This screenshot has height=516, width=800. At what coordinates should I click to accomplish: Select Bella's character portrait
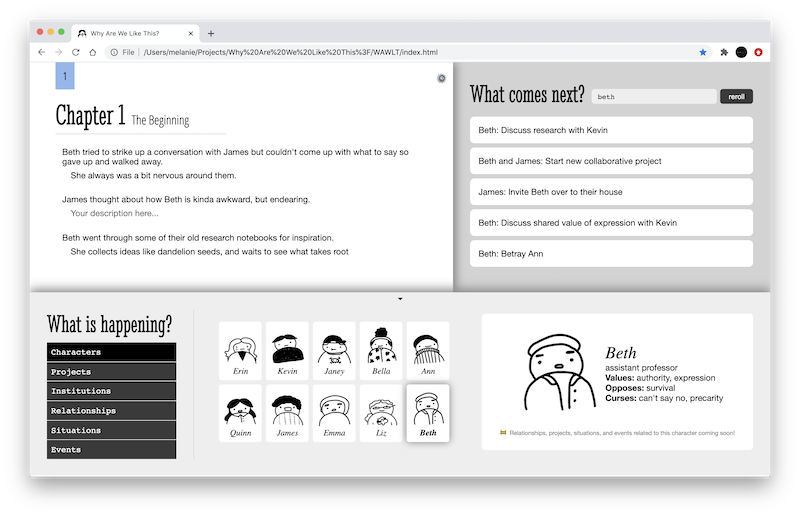[381, 351]
